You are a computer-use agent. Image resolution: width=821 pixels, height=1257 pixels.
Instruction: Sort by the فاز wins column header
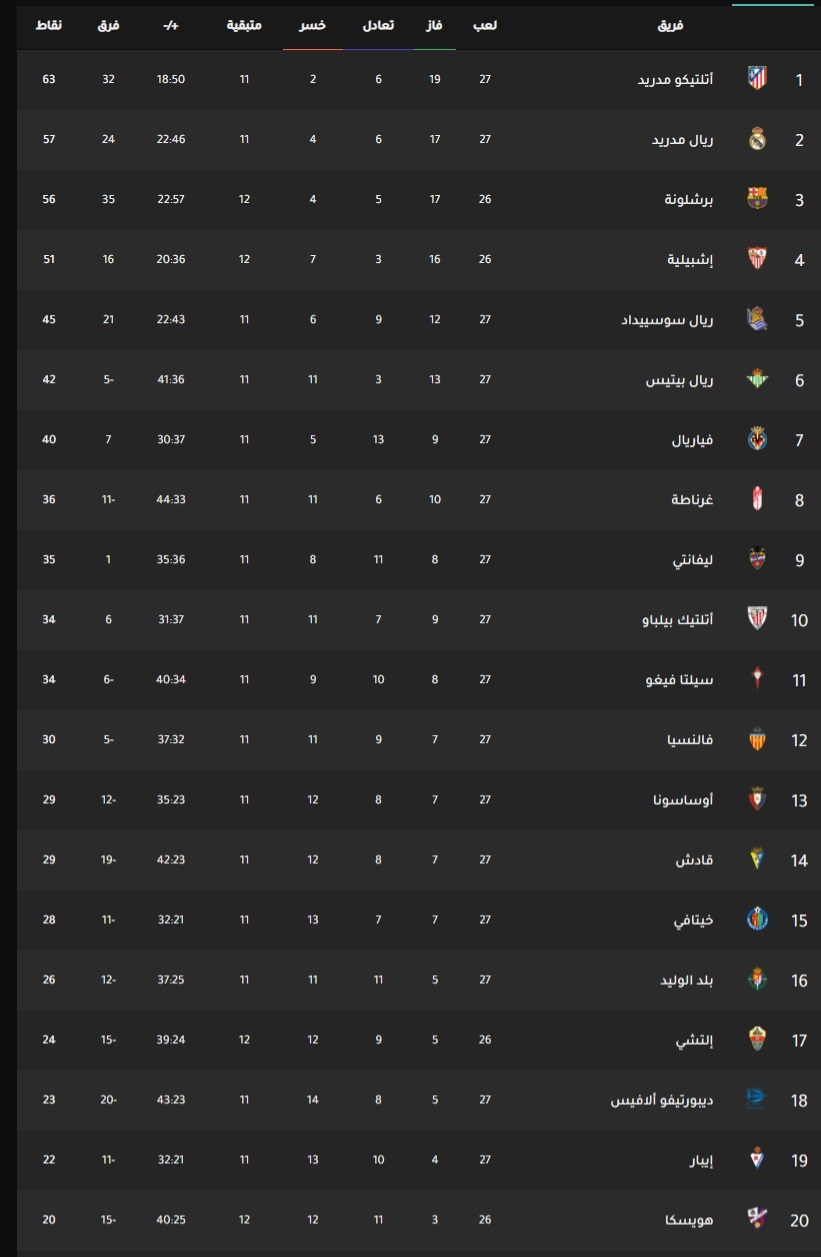[x=435, y=24]
